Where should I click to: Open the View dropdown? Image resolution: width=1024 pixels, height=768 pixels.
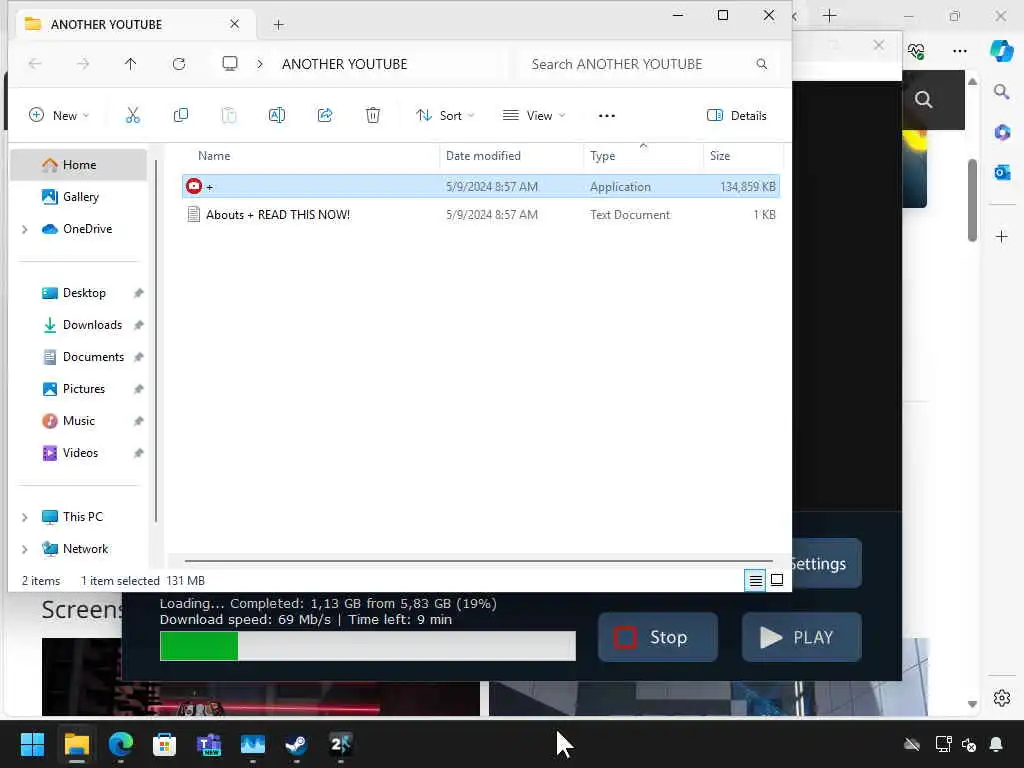[x=534, y=116]
